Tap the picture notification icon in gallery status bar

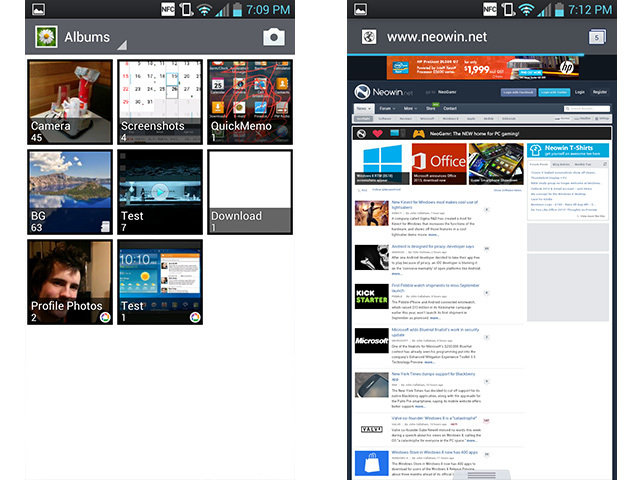click(x=38, y=9)
